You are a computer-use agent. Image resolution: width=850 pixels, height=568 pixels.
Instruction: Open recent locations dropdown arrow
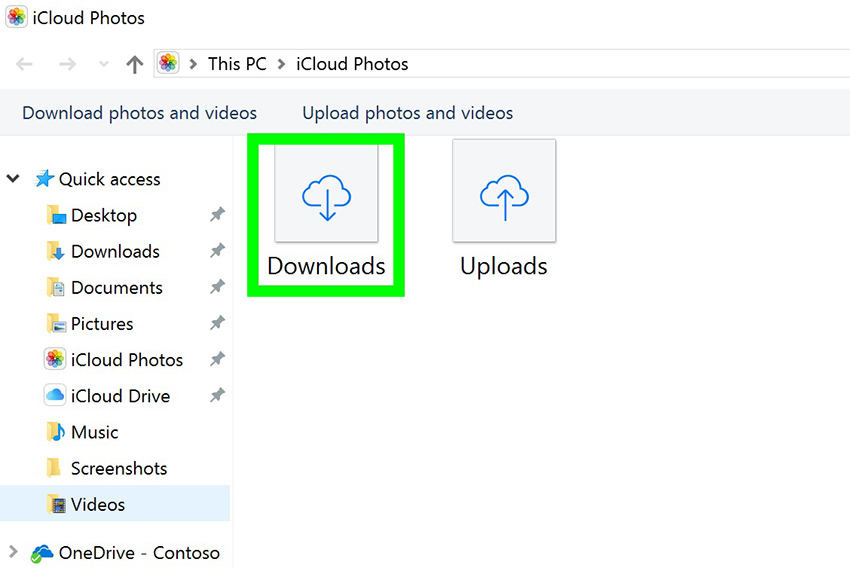[x=104, y=64]
